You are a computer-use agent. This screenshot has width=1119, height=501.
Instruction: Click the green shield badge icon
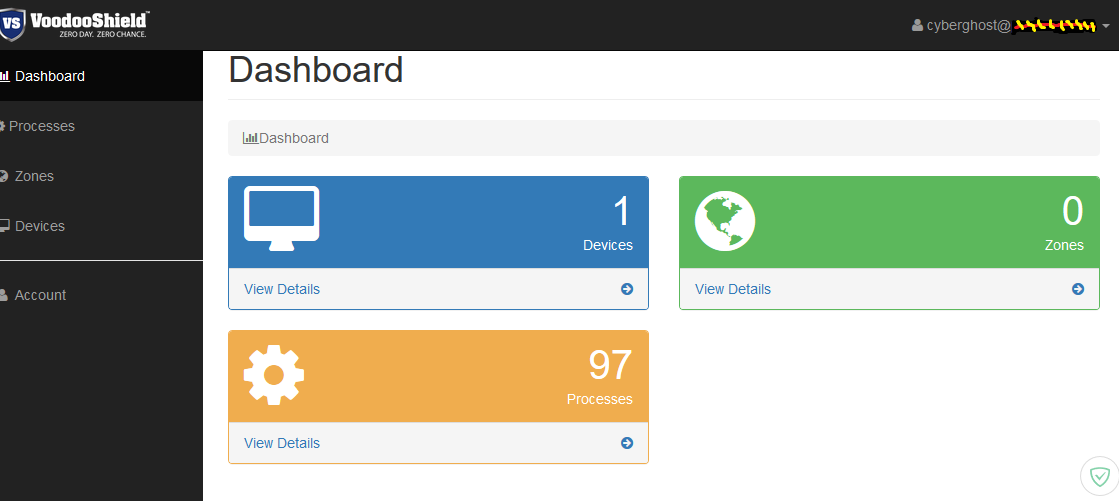tap(1100, 476)
